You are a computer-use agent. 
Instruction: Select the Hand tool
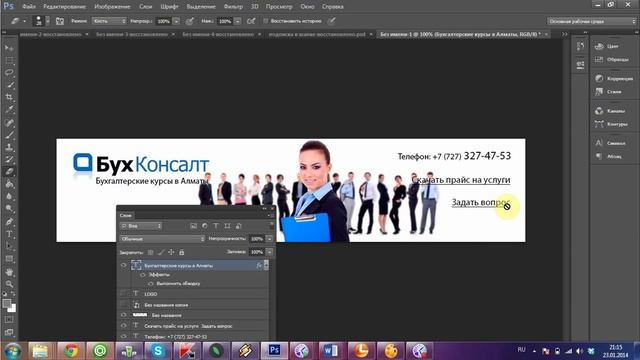(9, 272)
